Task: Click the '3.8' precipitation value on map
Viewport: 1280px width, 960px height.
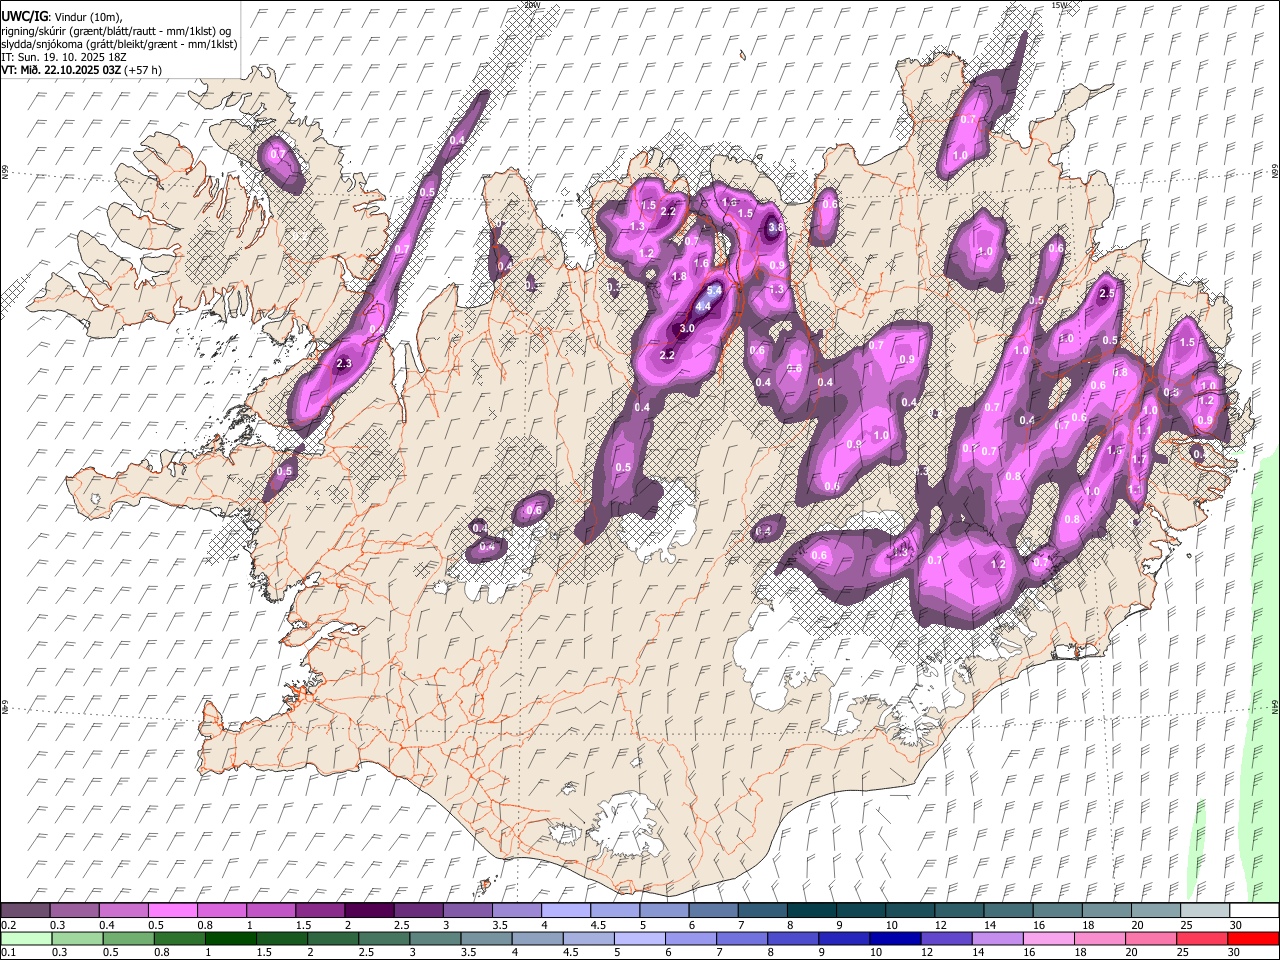Action: click(776, 228)
